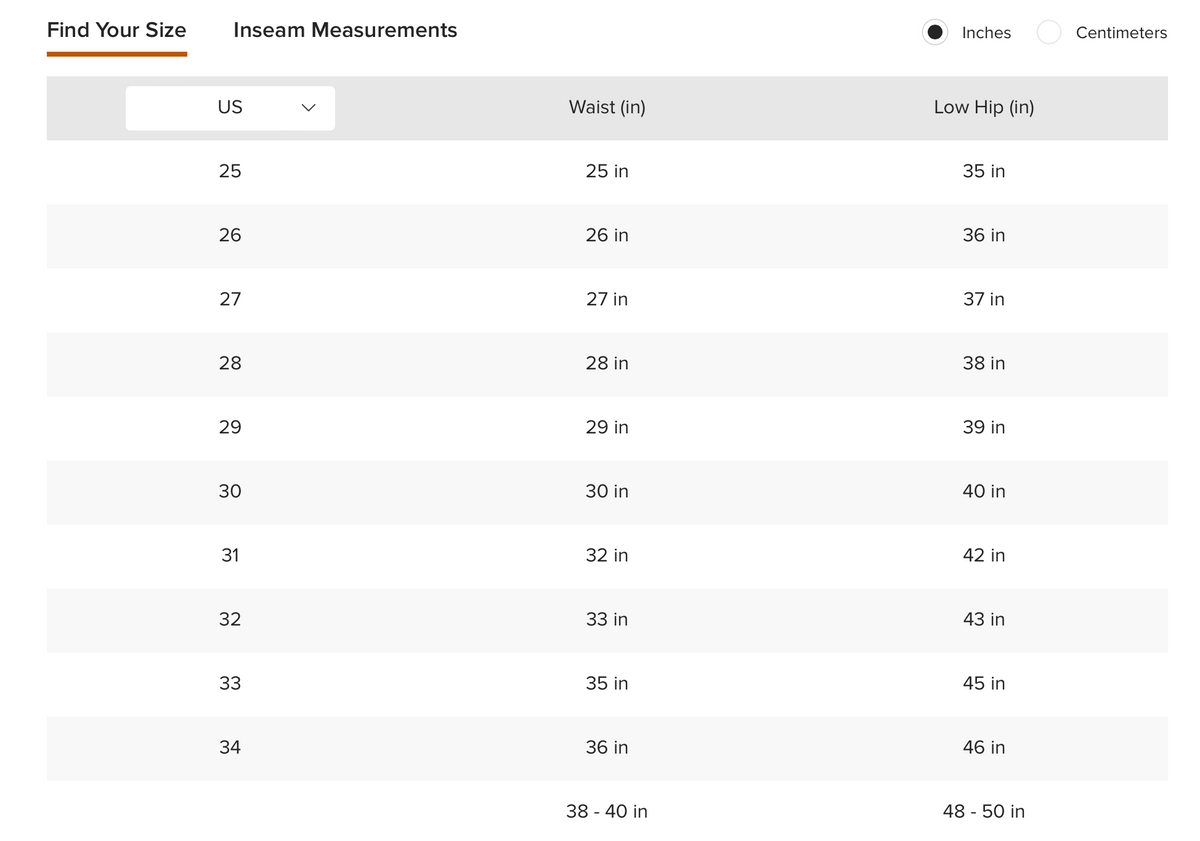Click the Centimeters label text
Viewport: 1200px width, 841px height.
(1121, 33)
